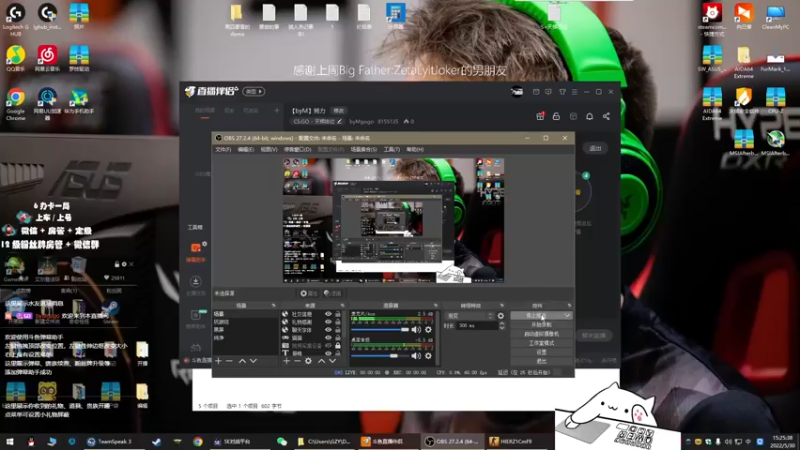Select the 玩游戏 scene in the scene list
The image size is (800, 450).
pos(221,322)
